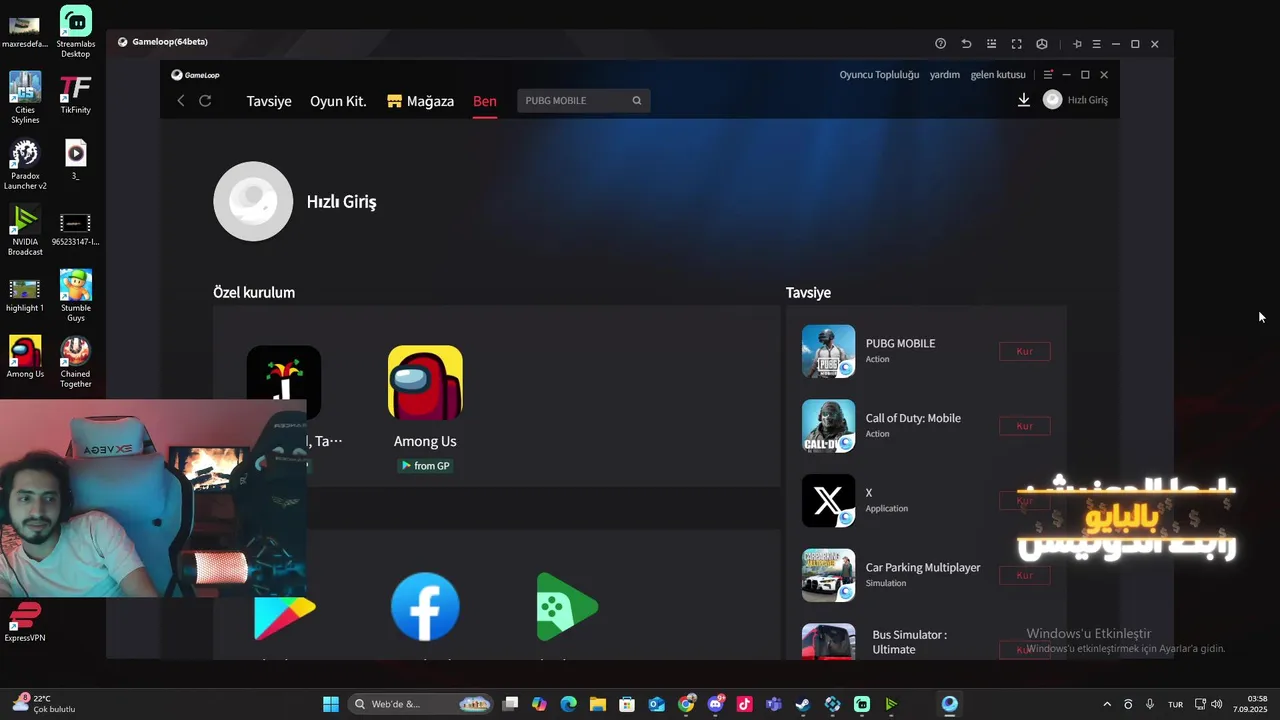Image resolution: width=1280 pixels, height=720 pixels.
Task: Click the refresh icon next to the back arrow
Action: pos(205,100)
